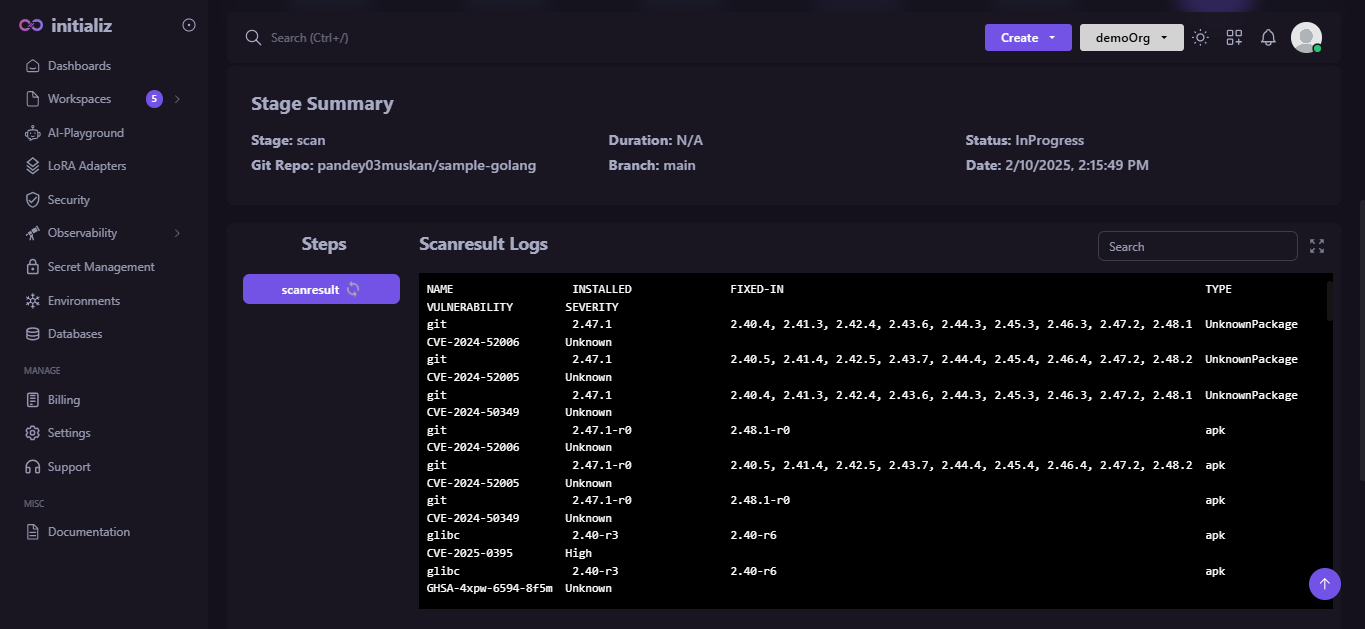Expand the Observability chevron arrow
1365x629 pixels.
(x=177, y=233)
